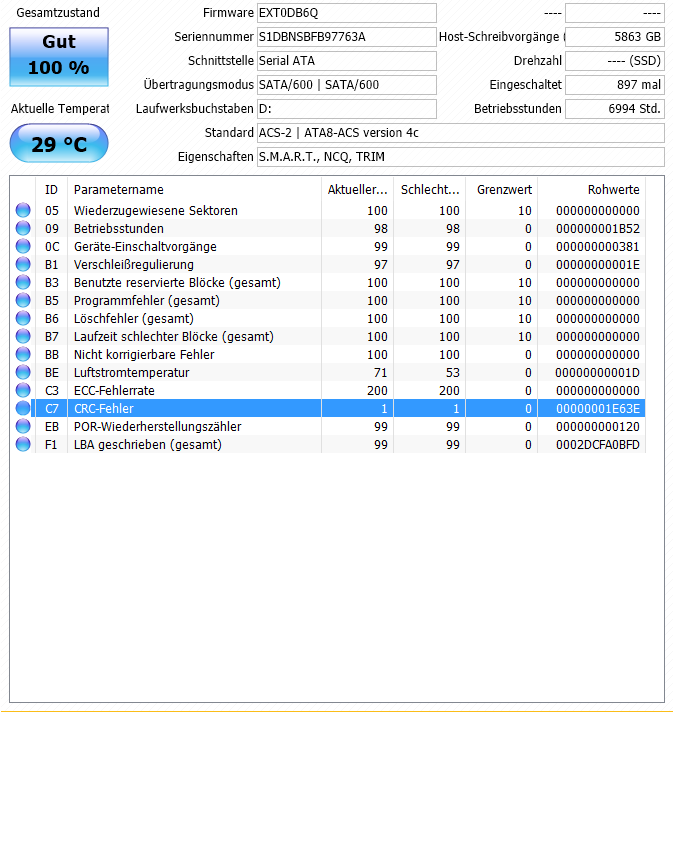Click raw value 00000000001D
Viewport: 673px width, 847px height.
point(597,372)
